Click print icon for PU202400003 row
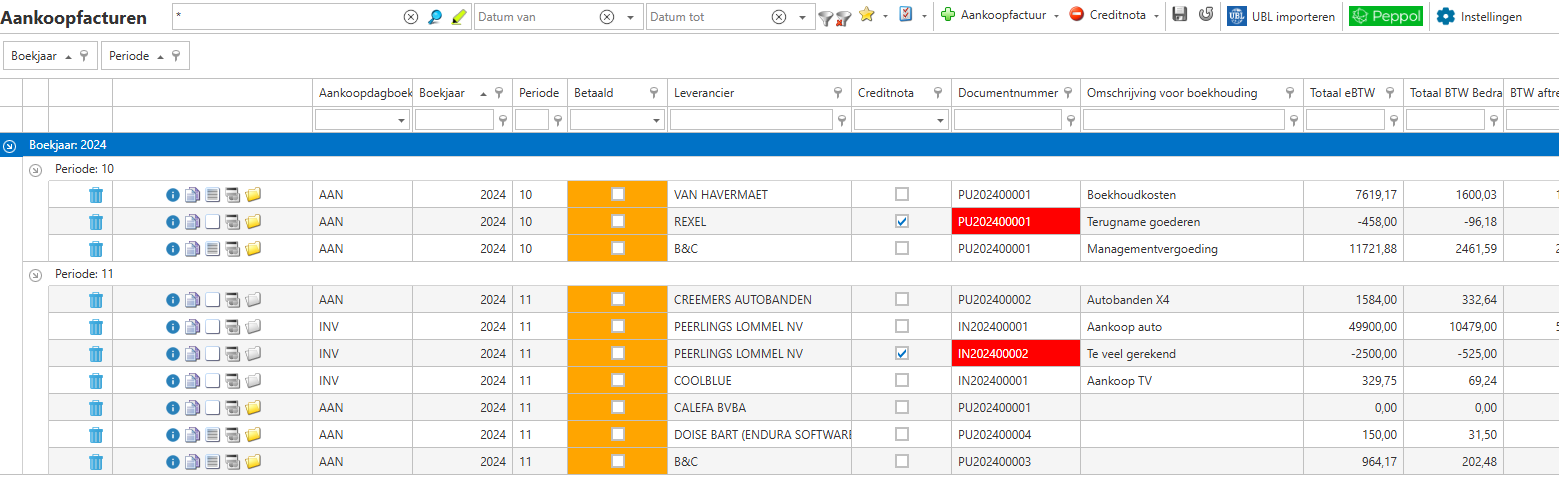 232,462
